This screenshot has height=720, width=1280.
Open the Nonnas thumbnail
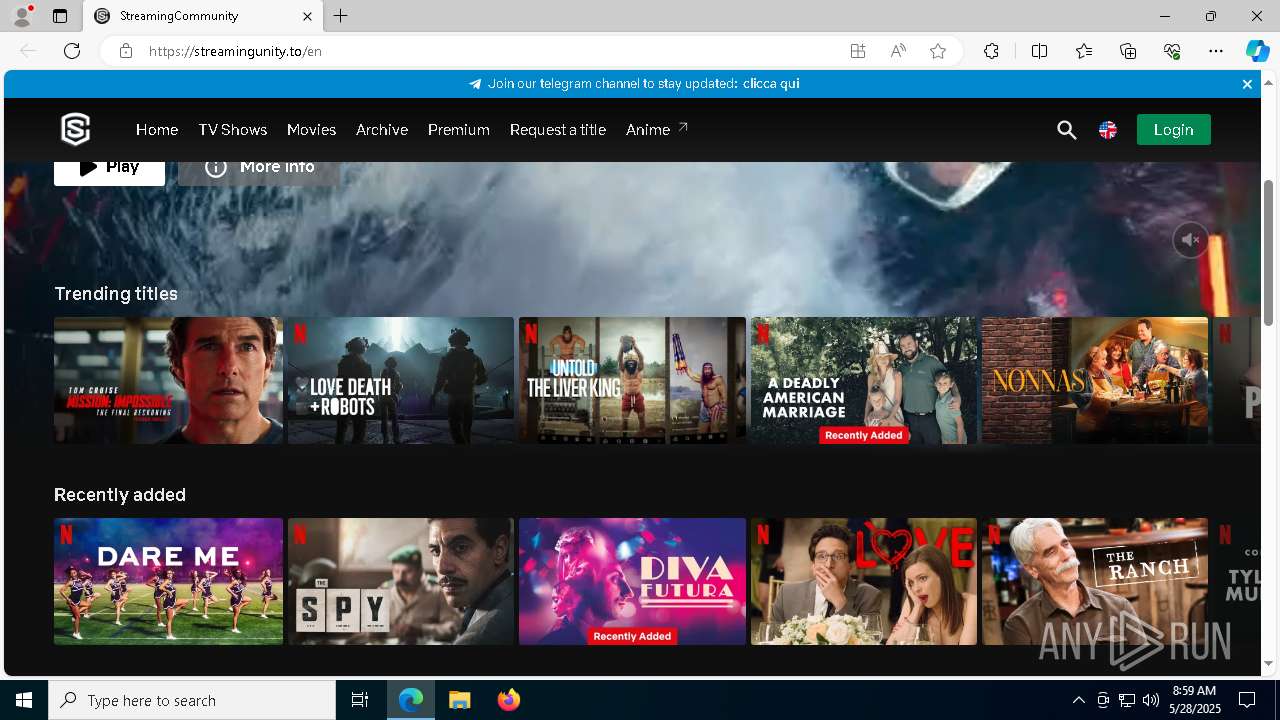click(1095, 380)
